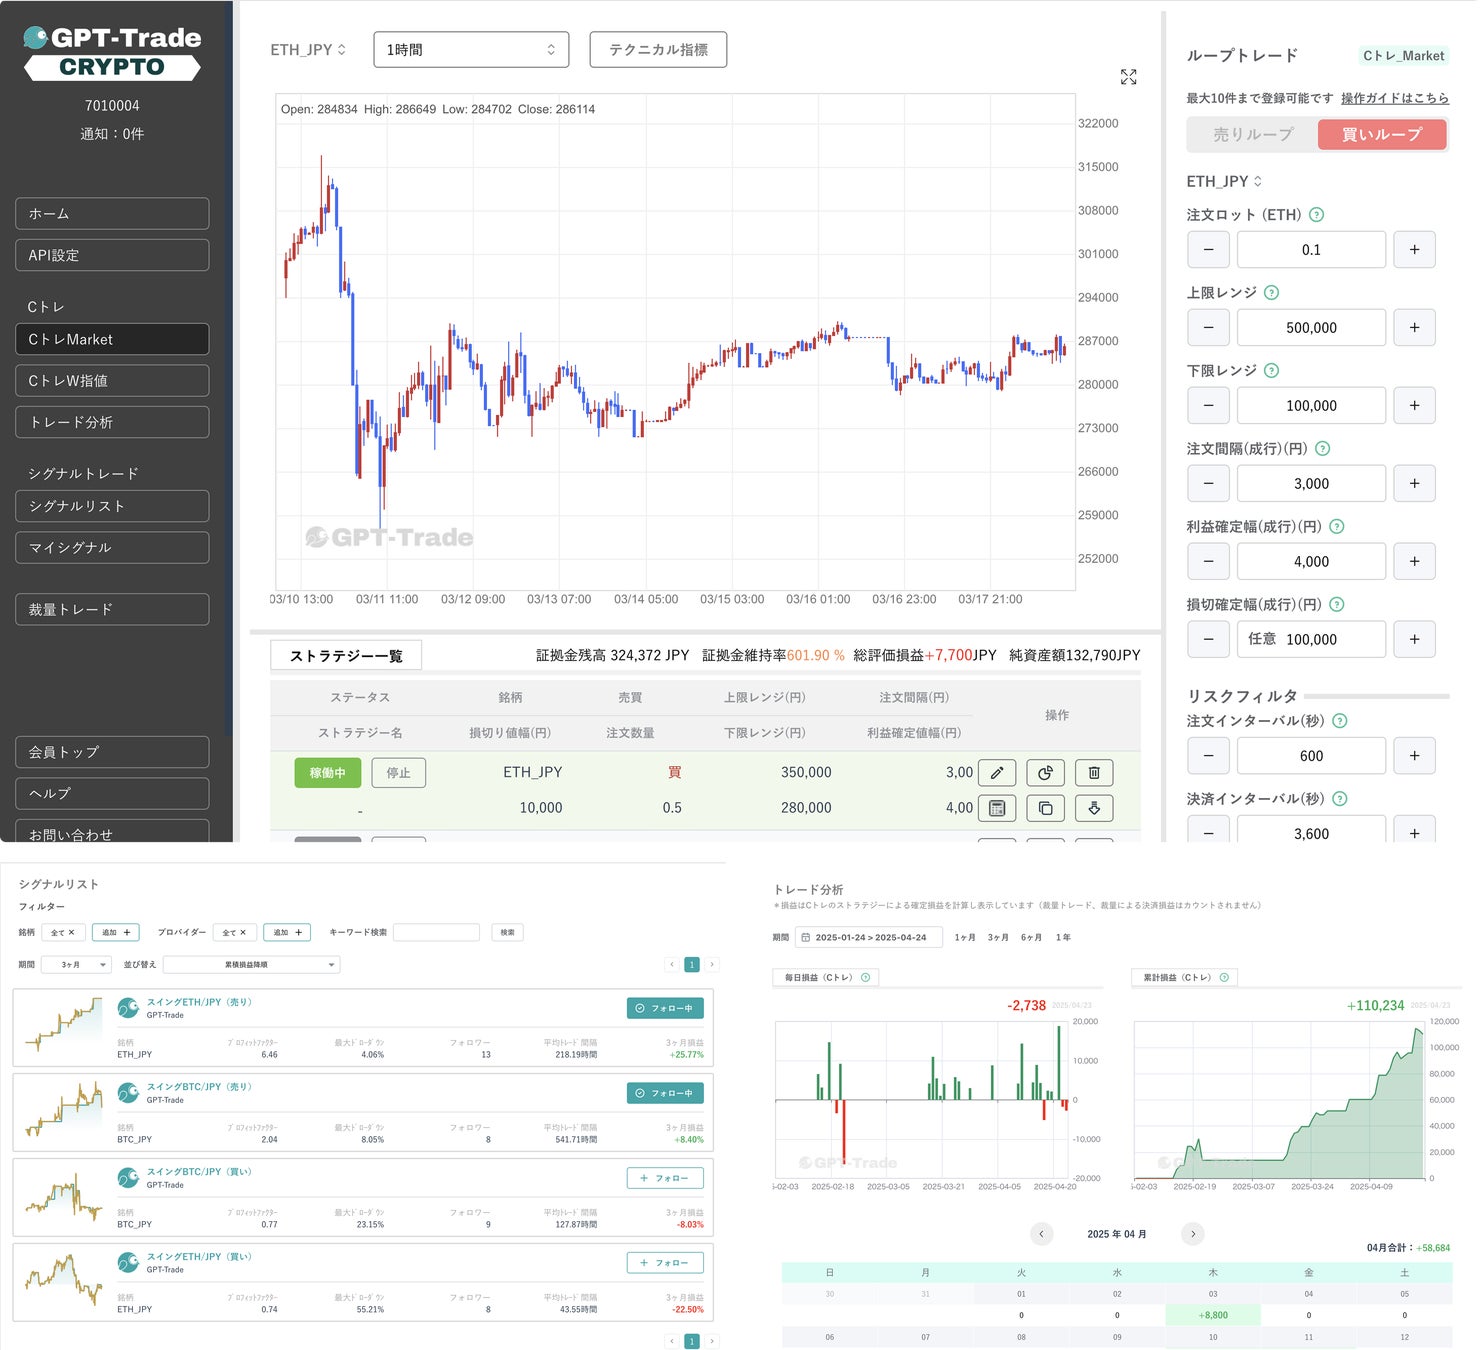Go to next month in profit calendar
Image resolution: width=1480 pixels, height=1350 pixels.
point(1192,1233)
